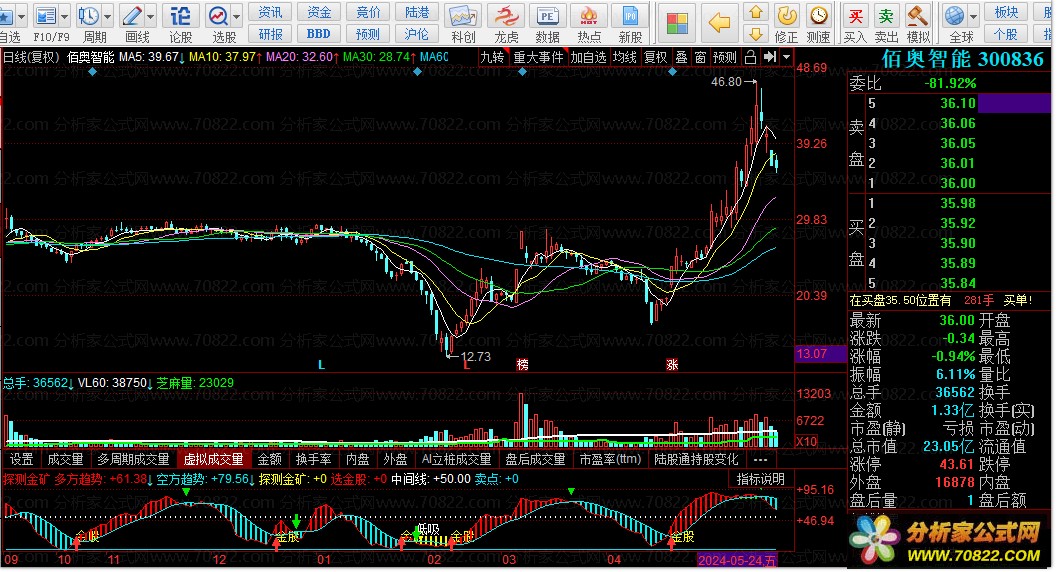Click the 陆港 button
Screen dimensions: 1057x572
417,12
